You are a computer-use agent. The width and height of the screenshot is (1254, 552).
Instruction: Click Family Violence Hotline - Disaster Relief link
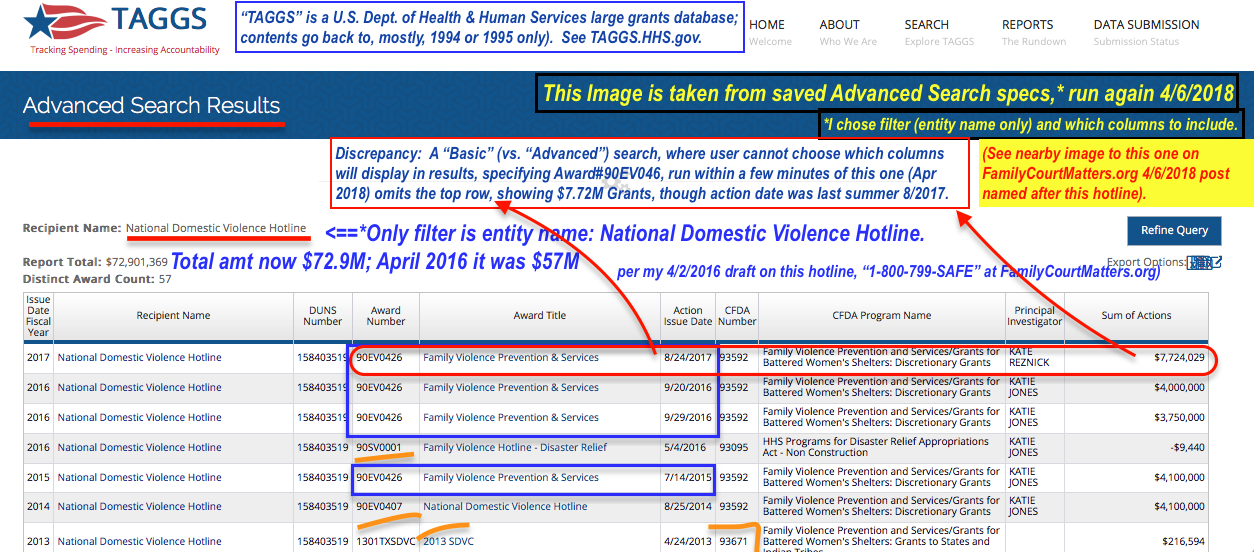[x=514, y=448]
